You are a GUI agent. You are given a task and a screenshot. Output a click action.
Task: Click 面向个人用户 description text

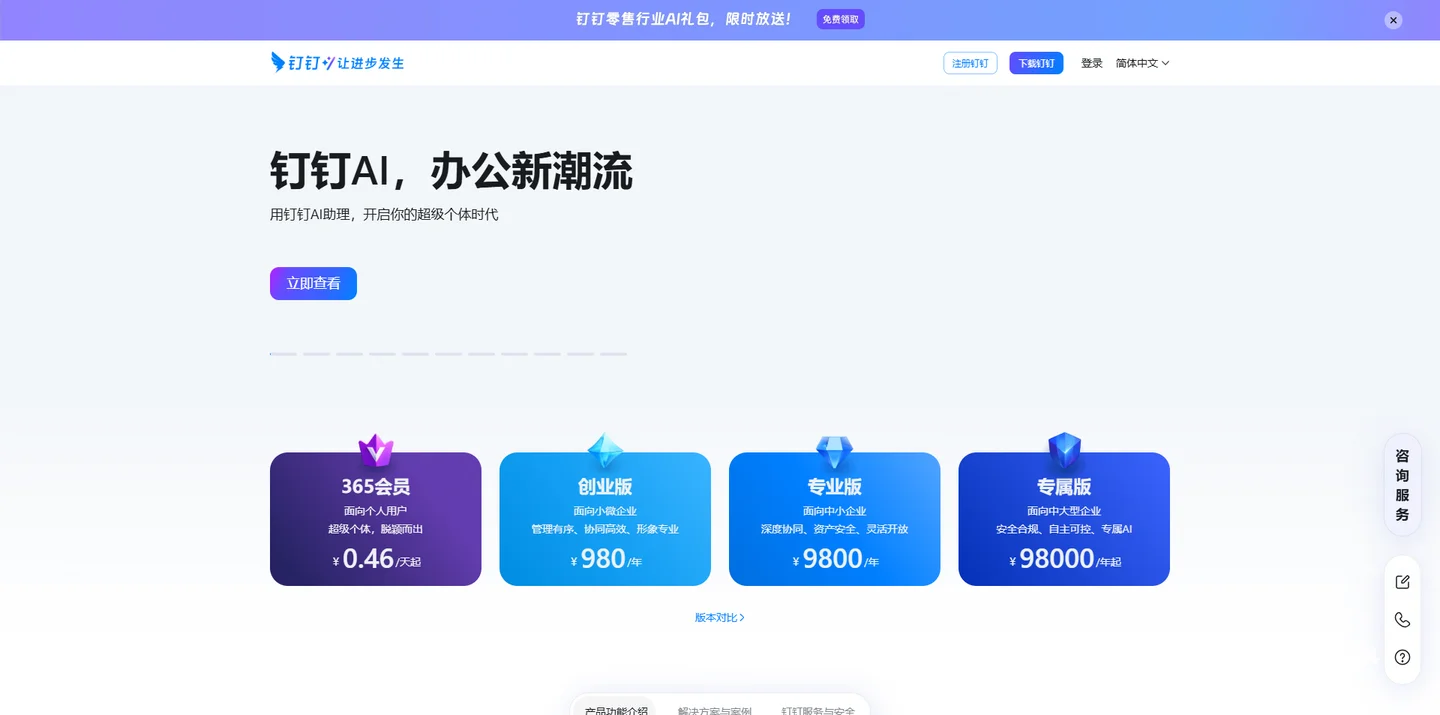click(376, 511)
